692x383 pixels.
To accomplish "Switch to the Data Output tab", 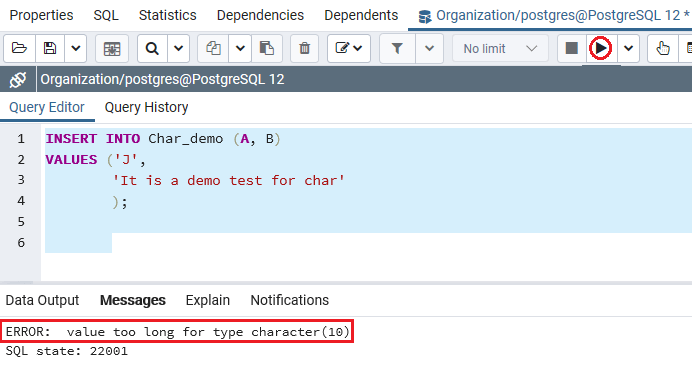I will 42,300.
